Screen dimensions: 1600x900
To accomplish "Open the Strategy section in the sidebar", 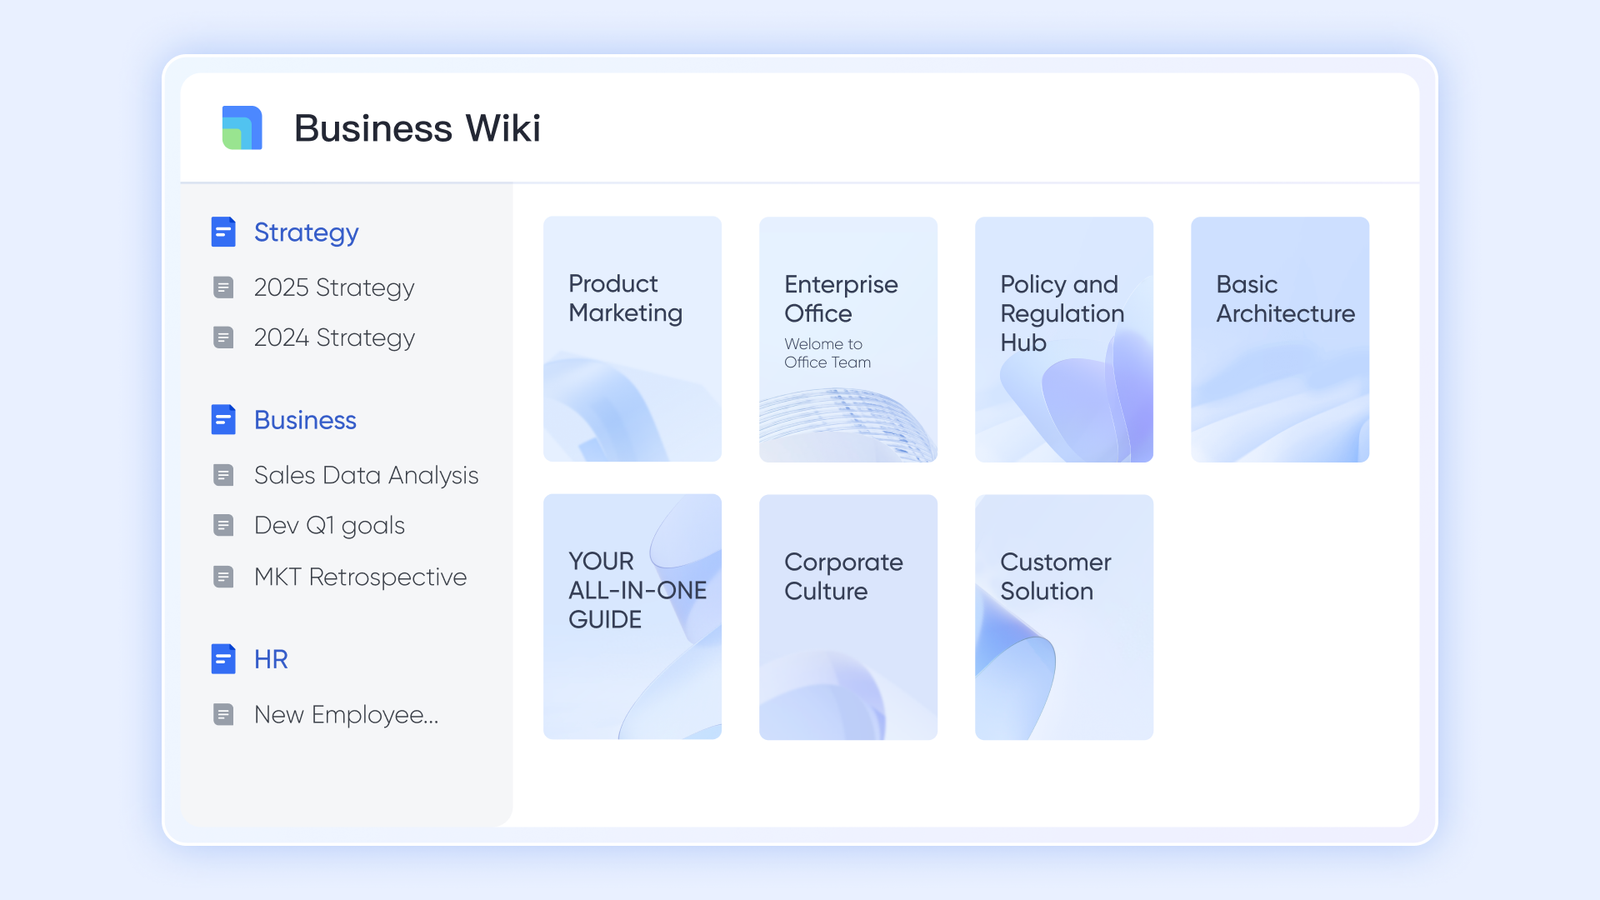I will [305, 232].
